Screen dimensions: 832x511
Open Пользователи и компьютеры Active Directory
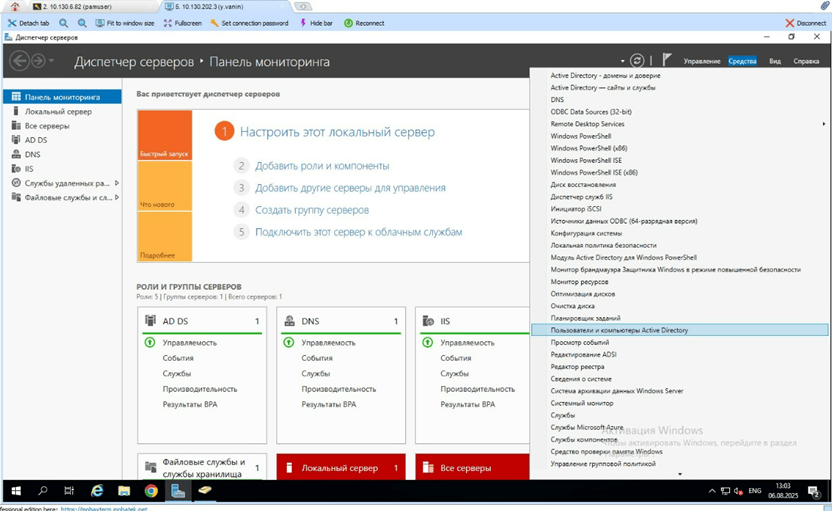(x=679, y=330)
